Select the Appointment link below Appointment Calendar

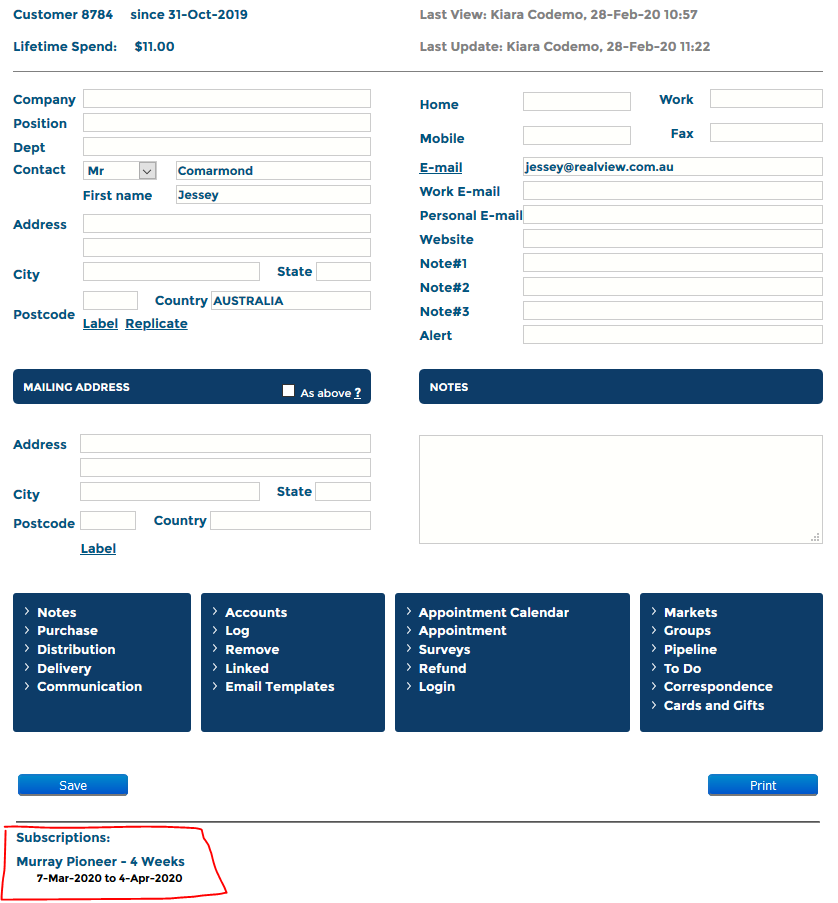462,631
